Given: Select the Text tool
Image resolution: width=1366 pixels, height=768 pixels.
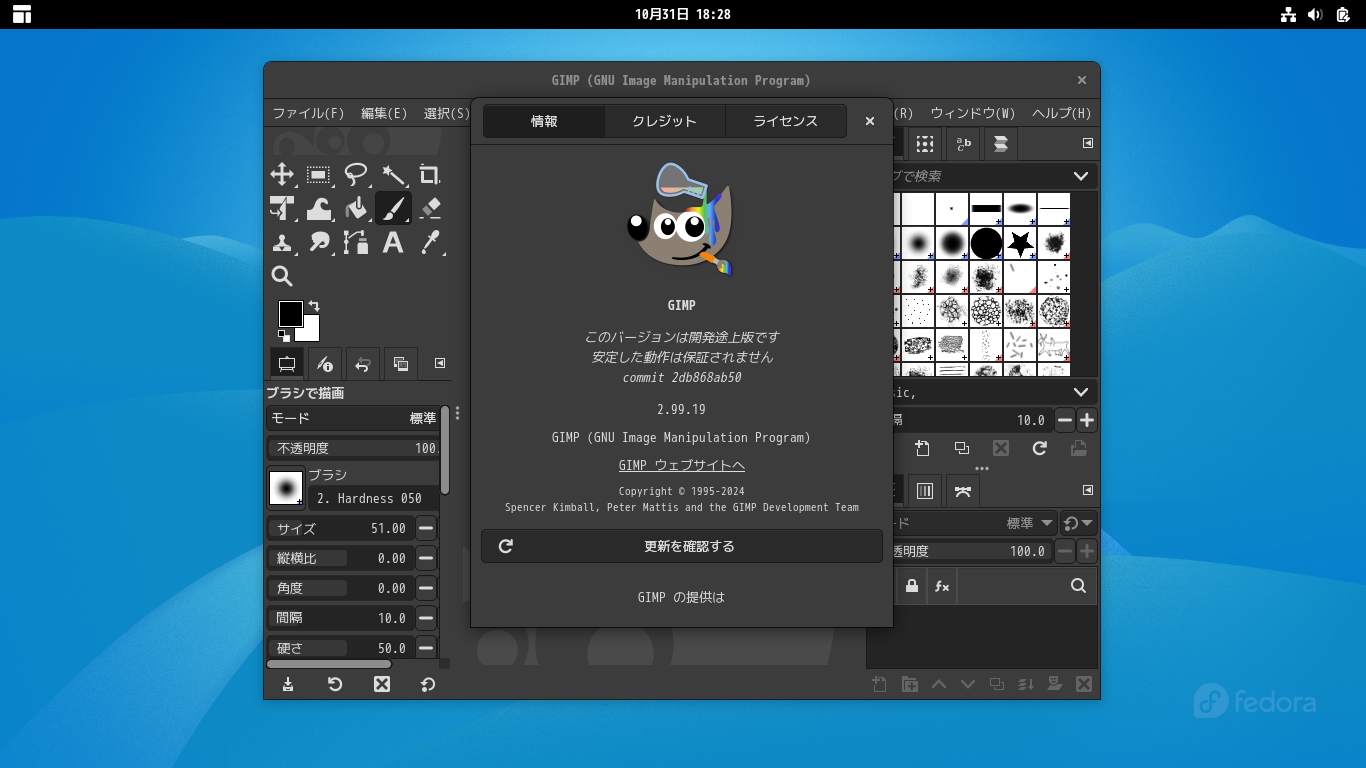Looking at the screenshot, I should coord(393,242).
